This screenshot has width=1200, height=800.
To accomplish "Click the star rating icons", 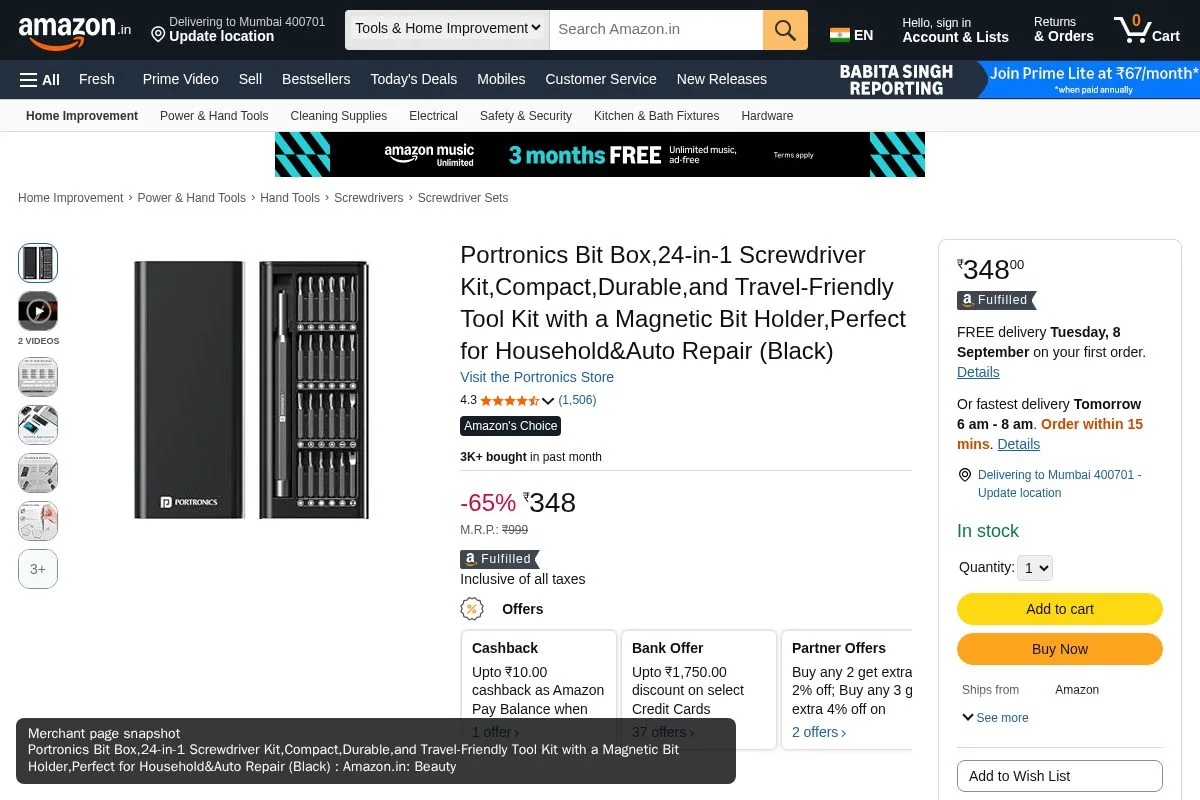I will click(510, 400).
